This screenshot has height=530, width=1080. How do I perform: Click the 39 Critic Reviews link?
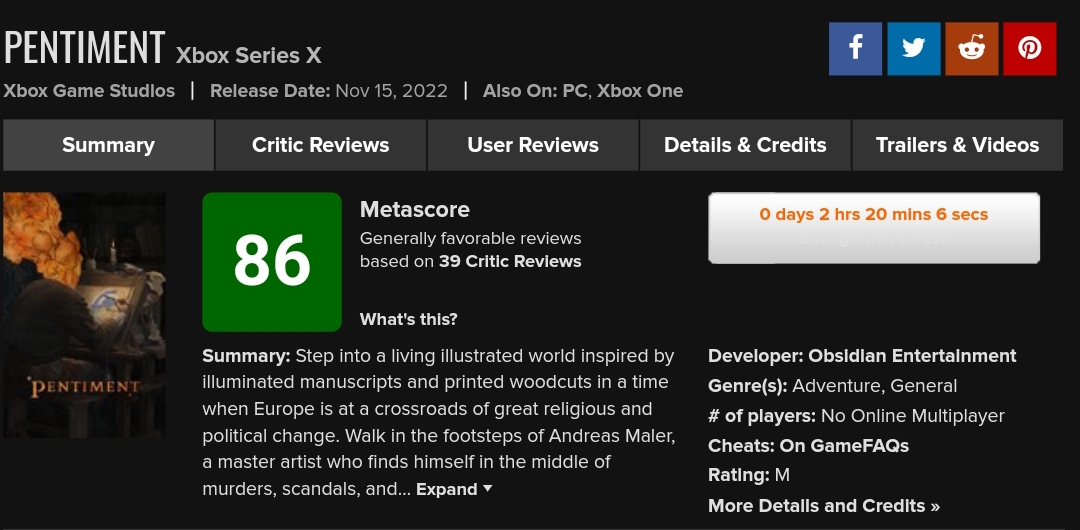point(510,261)
